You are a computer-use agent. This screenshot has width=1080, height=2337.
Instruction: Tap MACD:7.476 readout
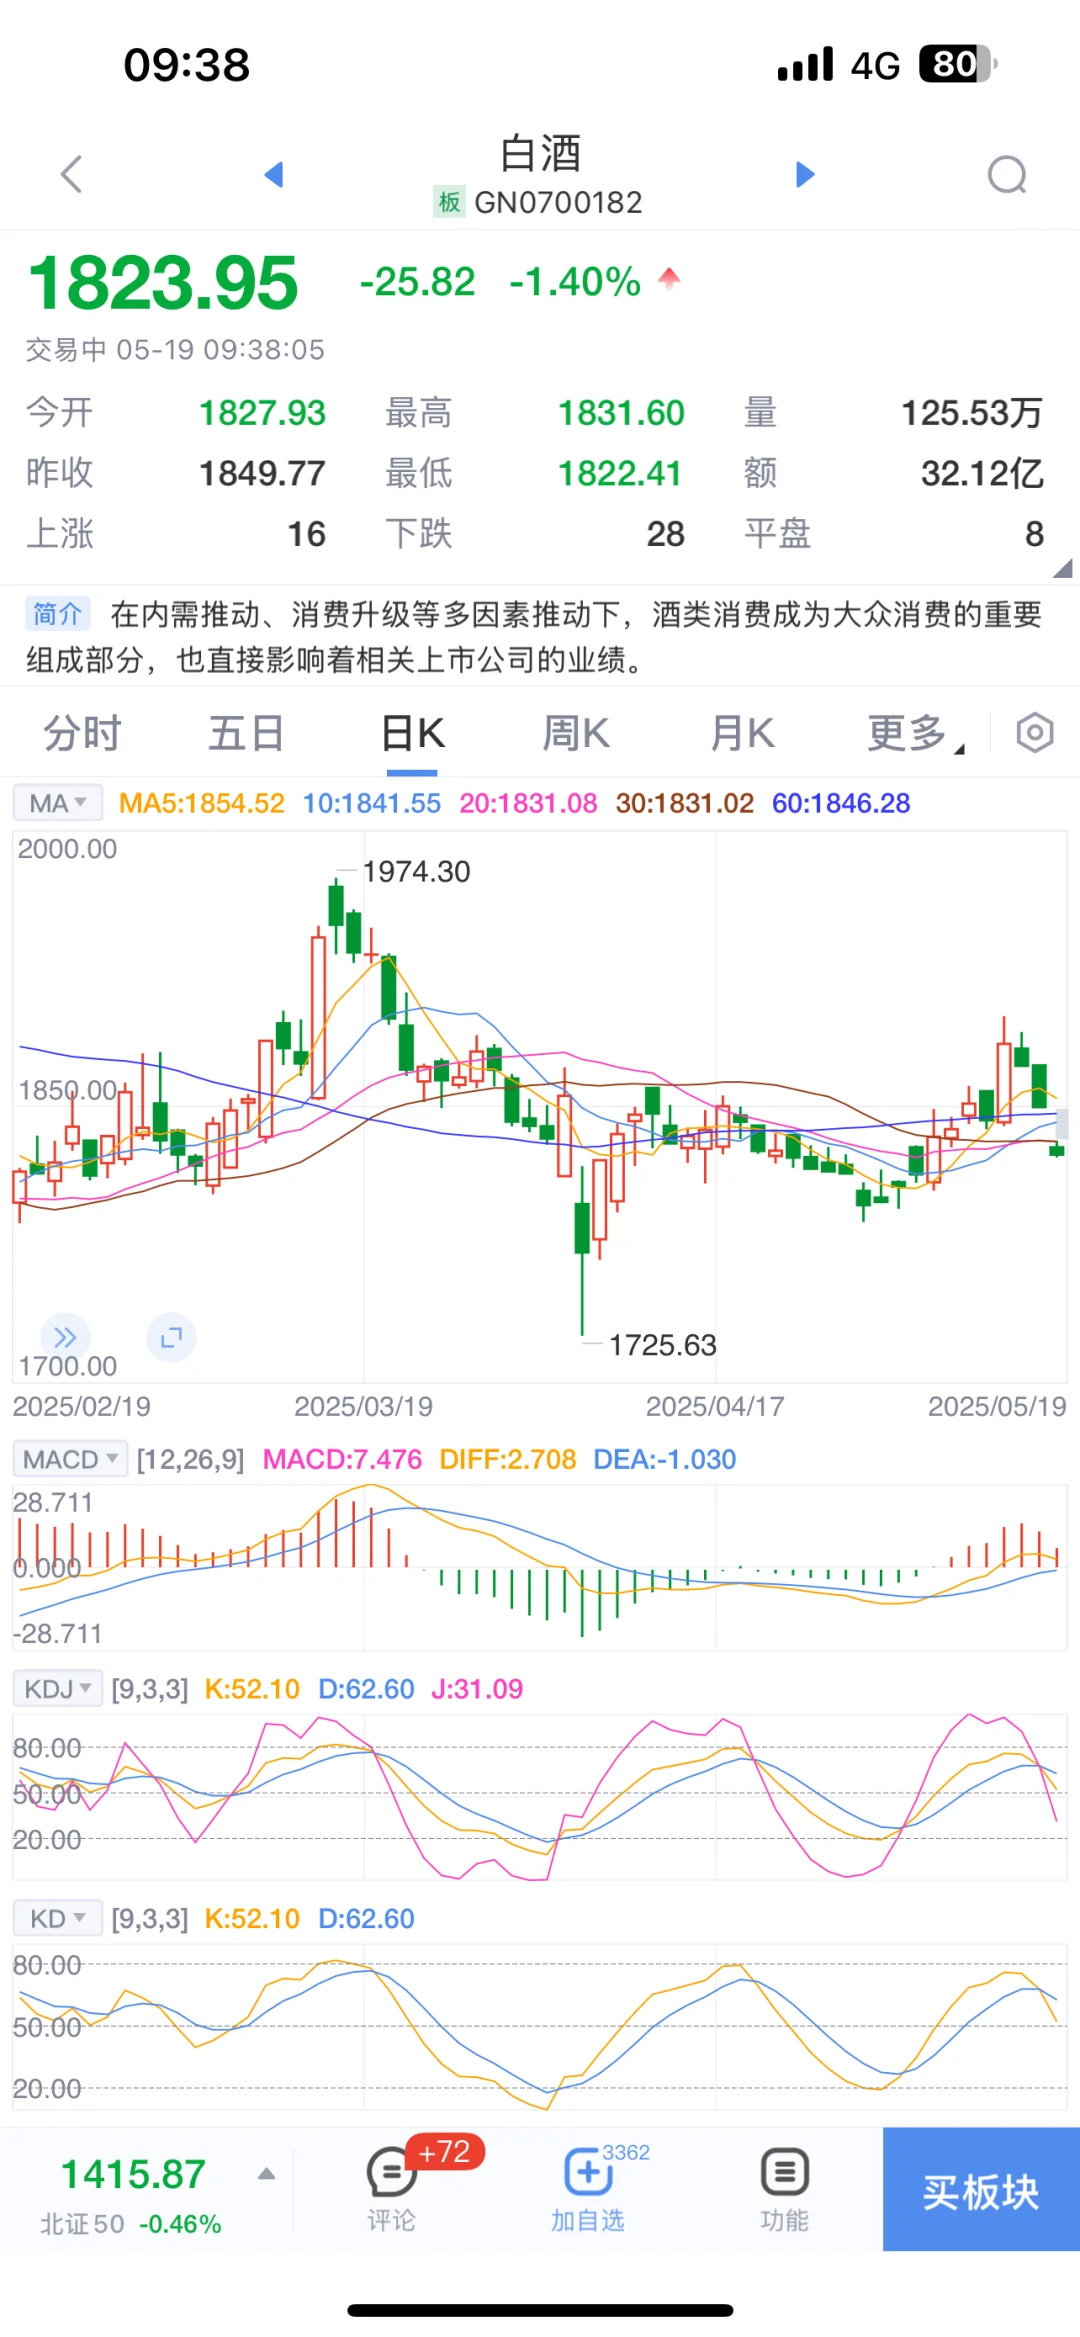pos(342,1459)
